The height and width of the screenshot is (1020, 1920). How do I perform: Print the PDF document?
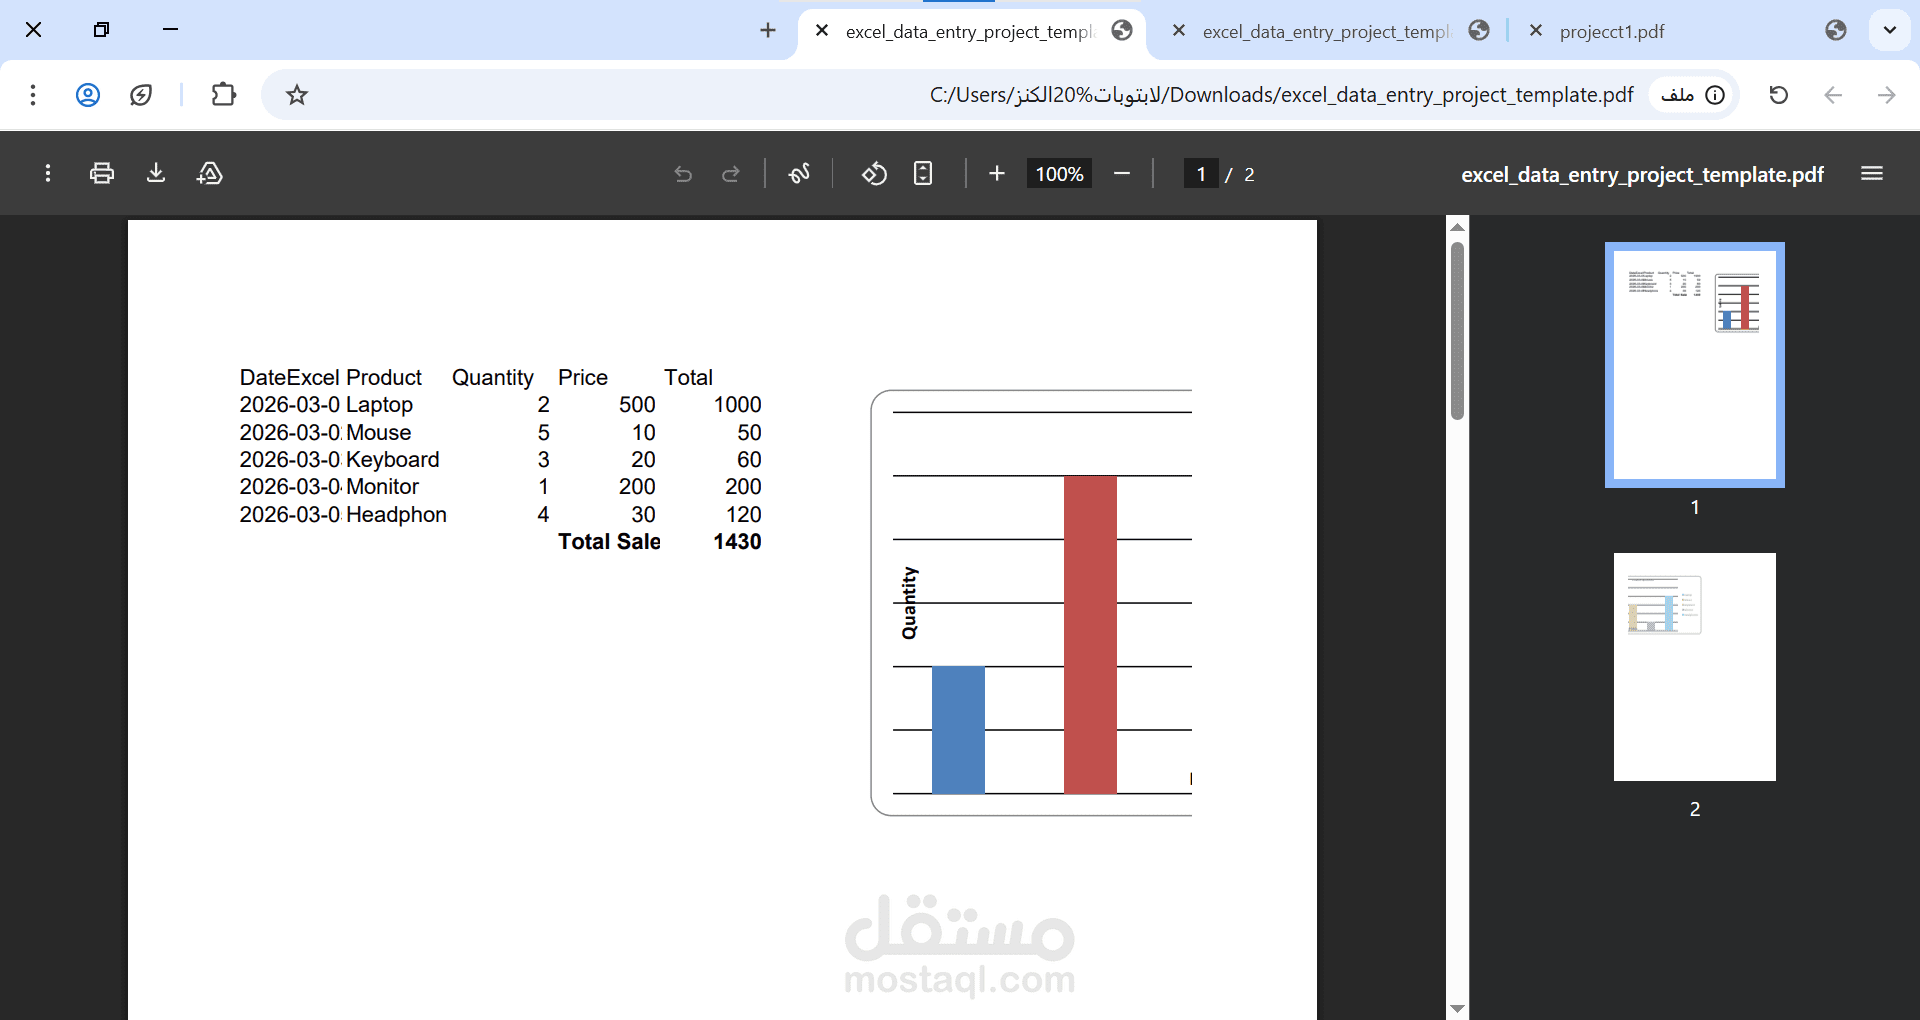102,173
